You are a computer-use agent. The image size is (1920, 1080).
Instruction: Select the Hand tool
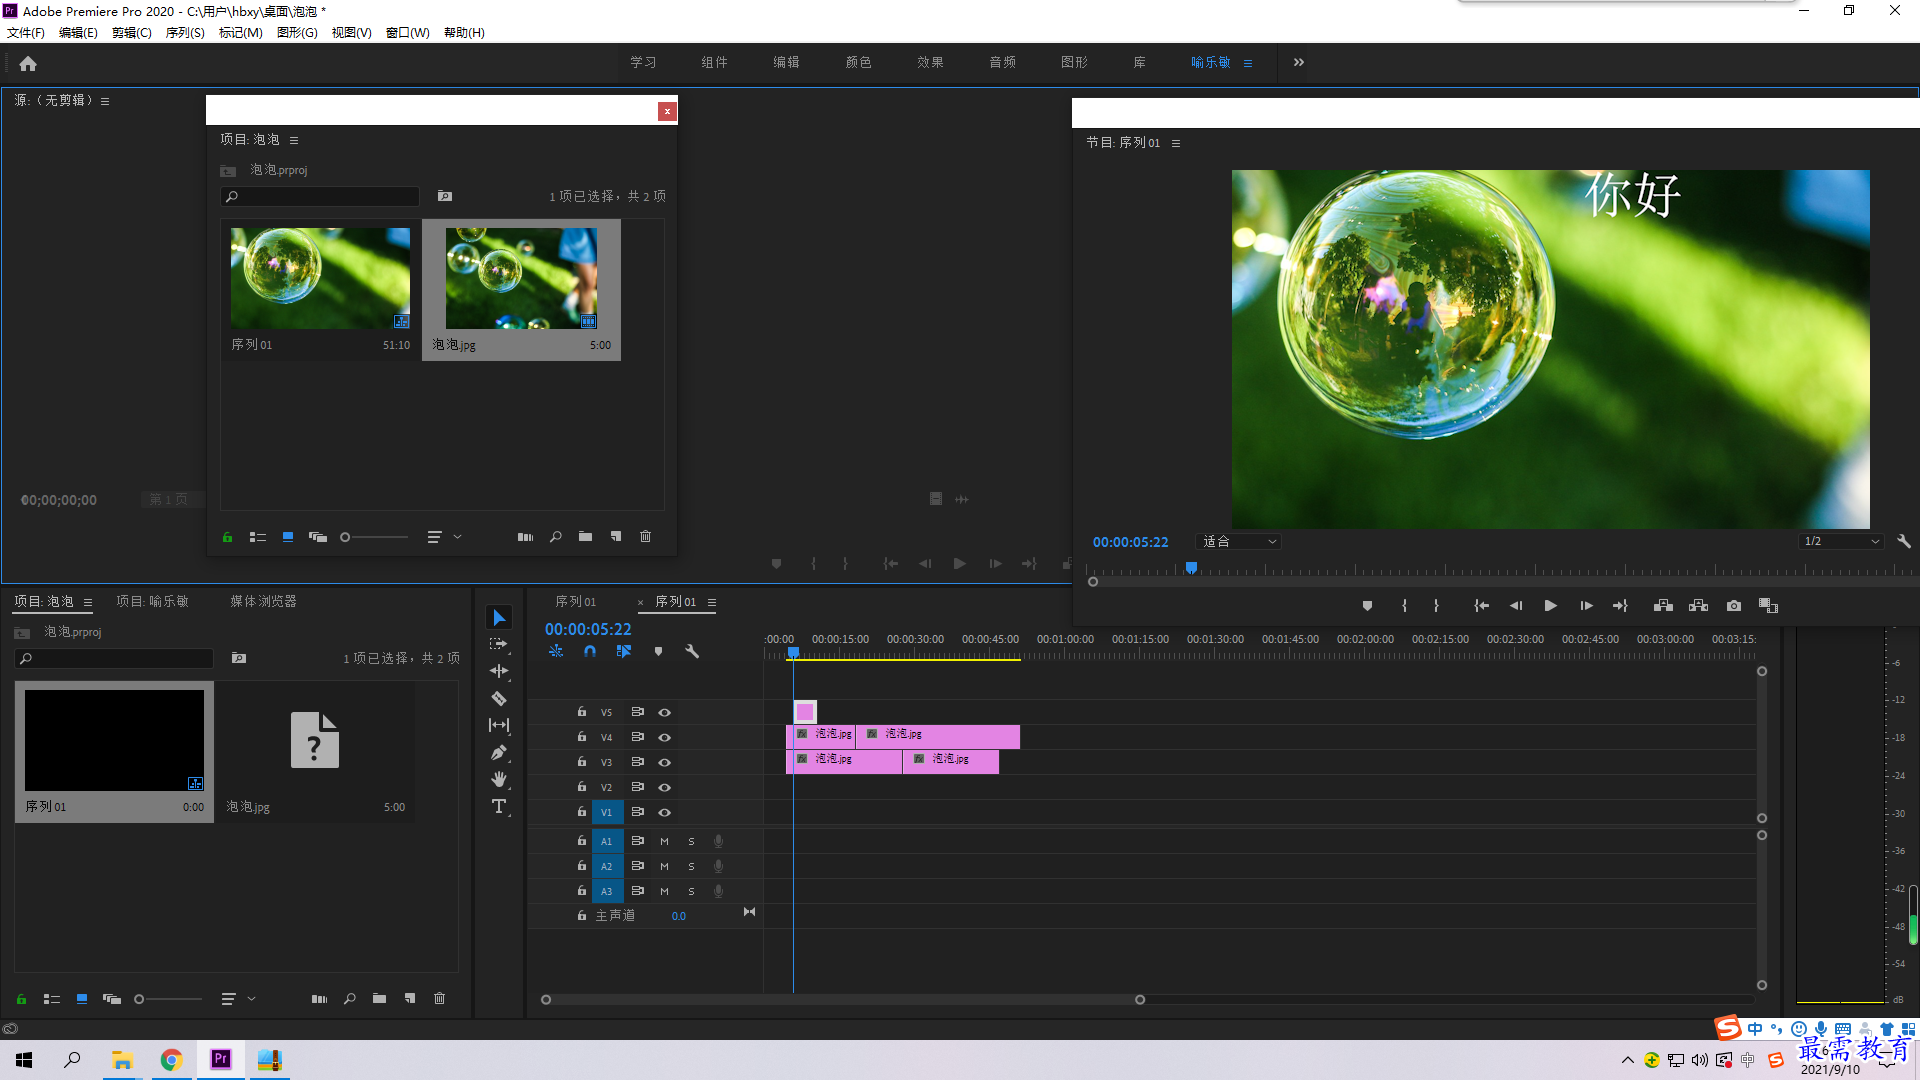coord(499,779)
